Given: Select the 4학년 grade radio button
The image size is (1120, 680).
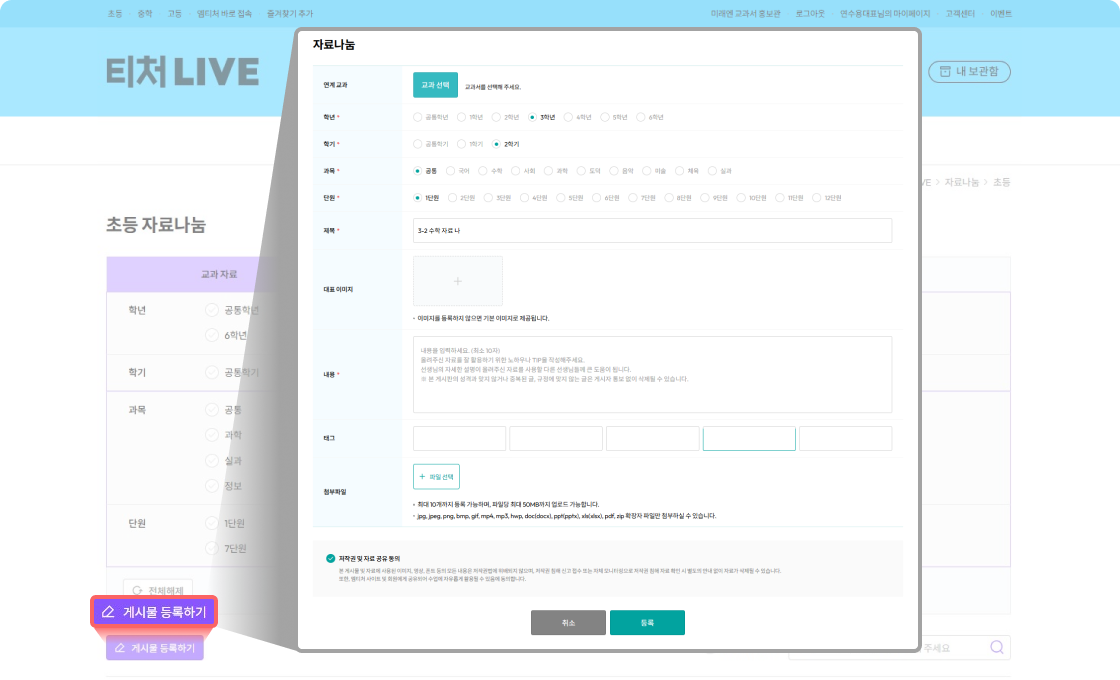Looking at the screenshot, I should 569,117.
